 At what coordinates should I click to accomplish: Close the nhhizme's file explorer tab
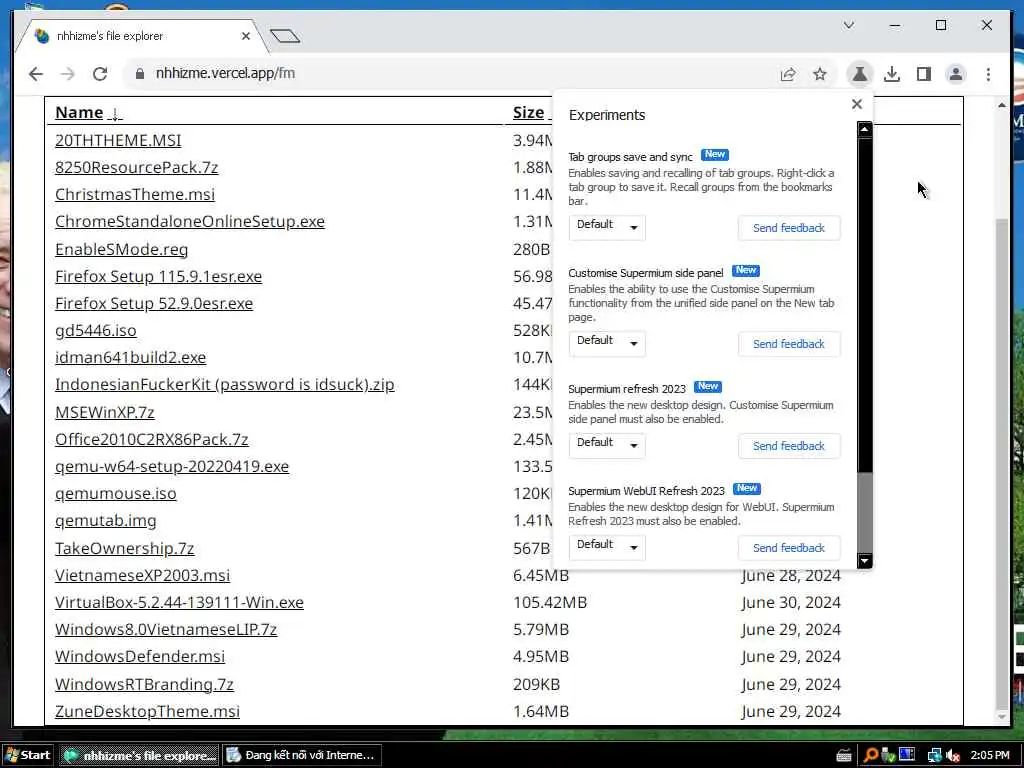pyautogui.click(x=246, y=36)
